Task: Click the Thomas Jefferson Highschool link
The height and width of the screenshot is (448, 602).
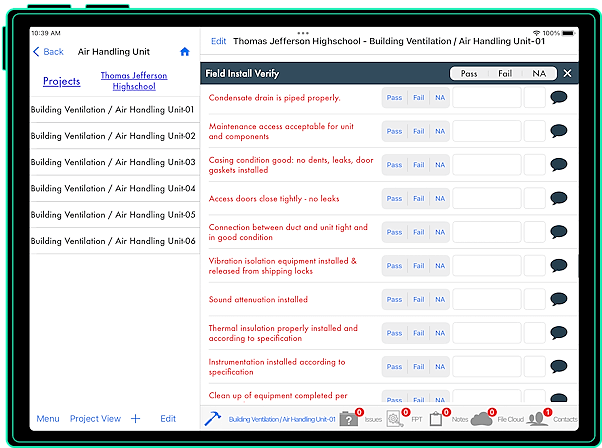Action: 134,81
